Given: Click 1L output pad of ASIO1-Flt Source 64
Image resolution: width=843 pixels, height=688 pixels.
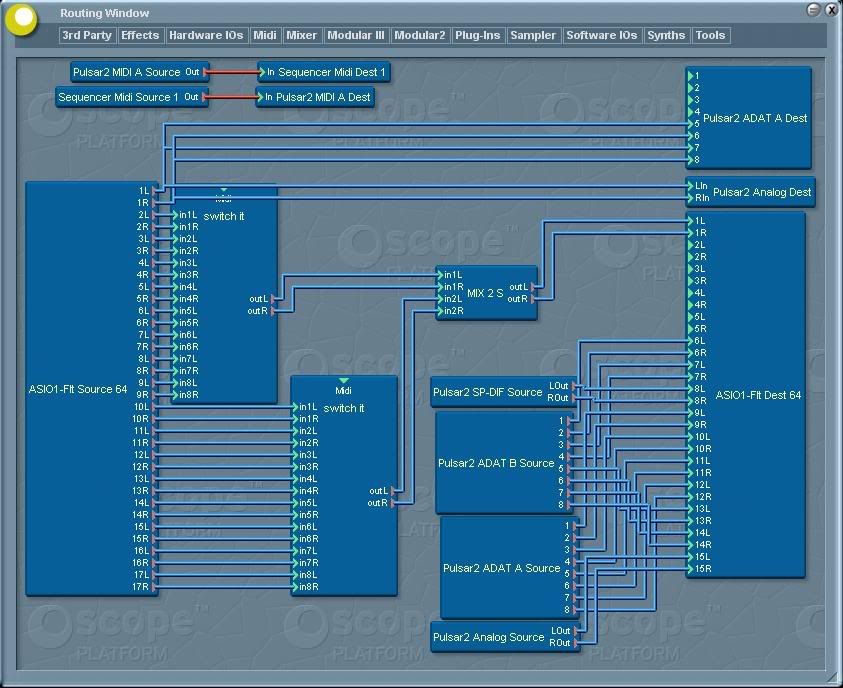Looking at the screenshot, I should pyautogui.click(x=155, y=191).
